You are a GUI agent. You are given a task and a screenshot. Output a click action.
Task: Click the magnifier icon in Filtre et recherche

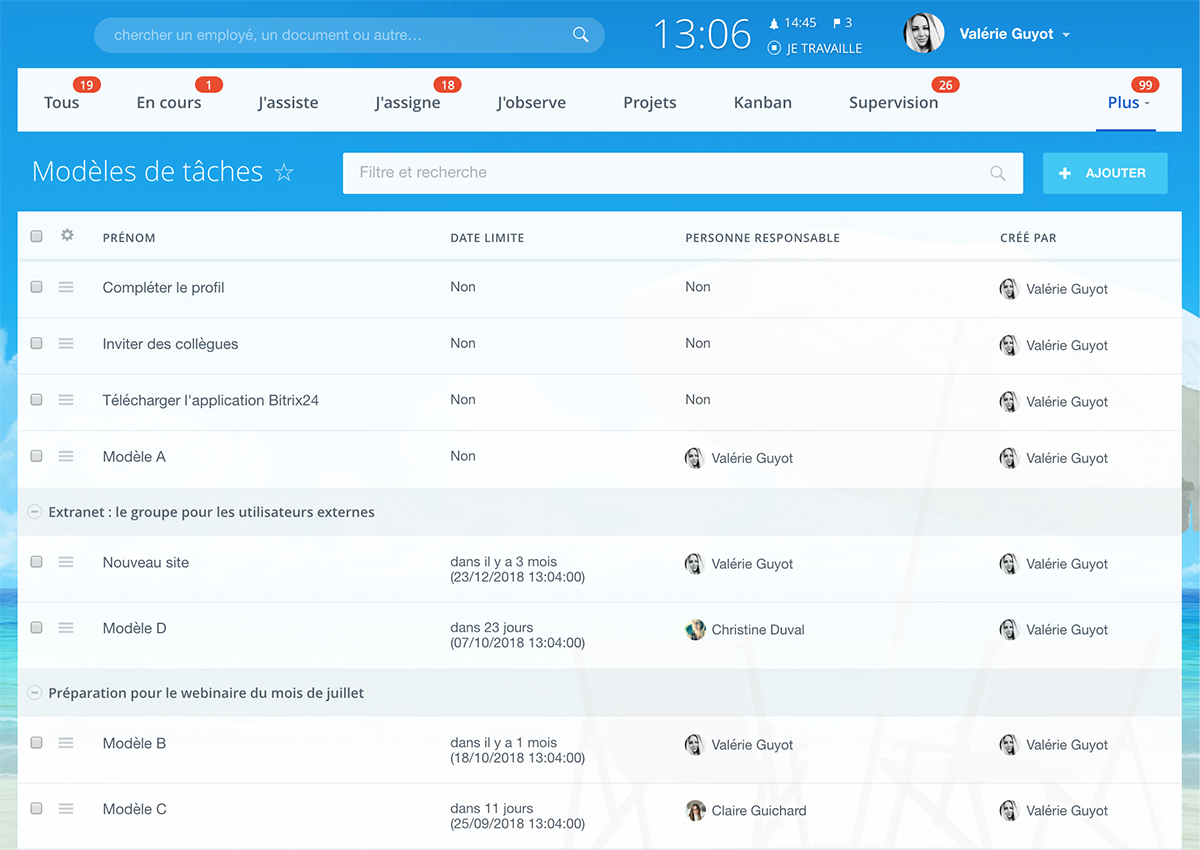coord(997,173)
